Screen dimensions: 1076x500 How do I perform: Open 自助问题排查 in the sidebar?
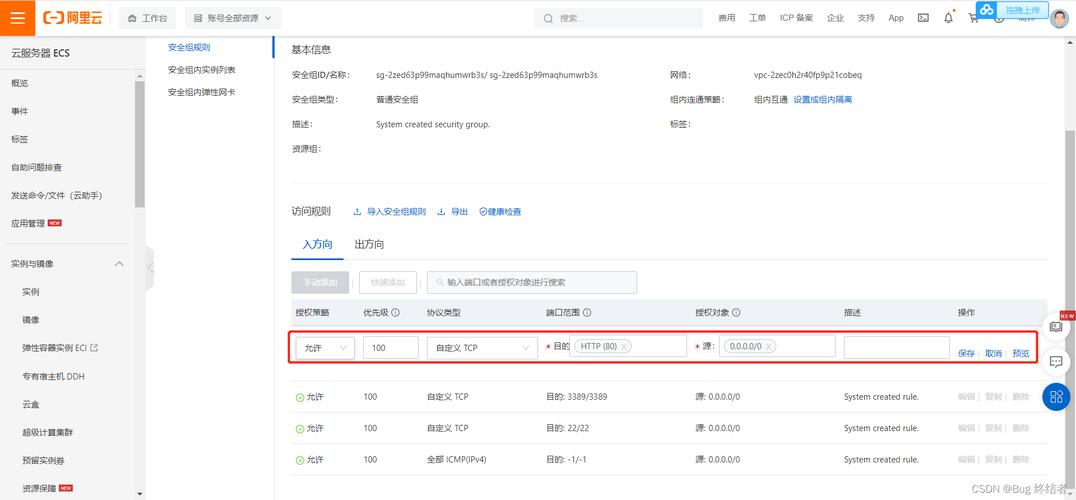[36, 167]
